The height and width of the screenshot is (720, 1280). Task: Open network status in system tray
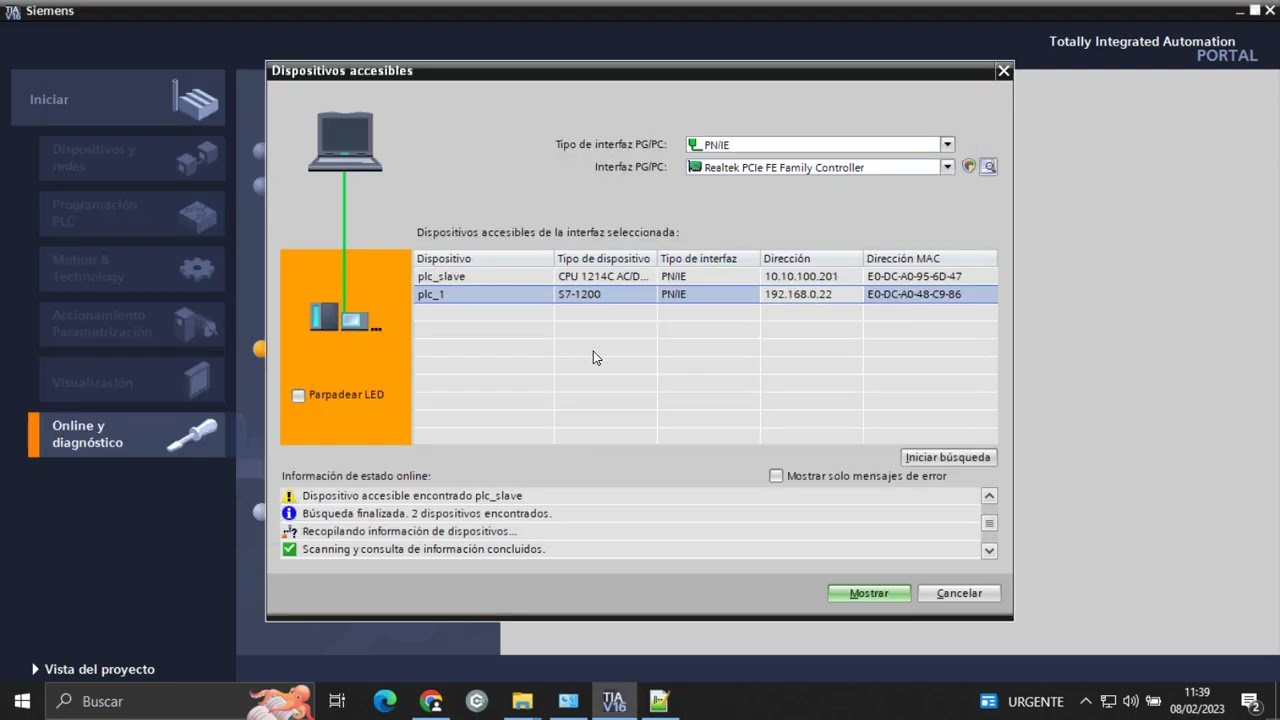pyautogui.click(x=1108, y=701)
